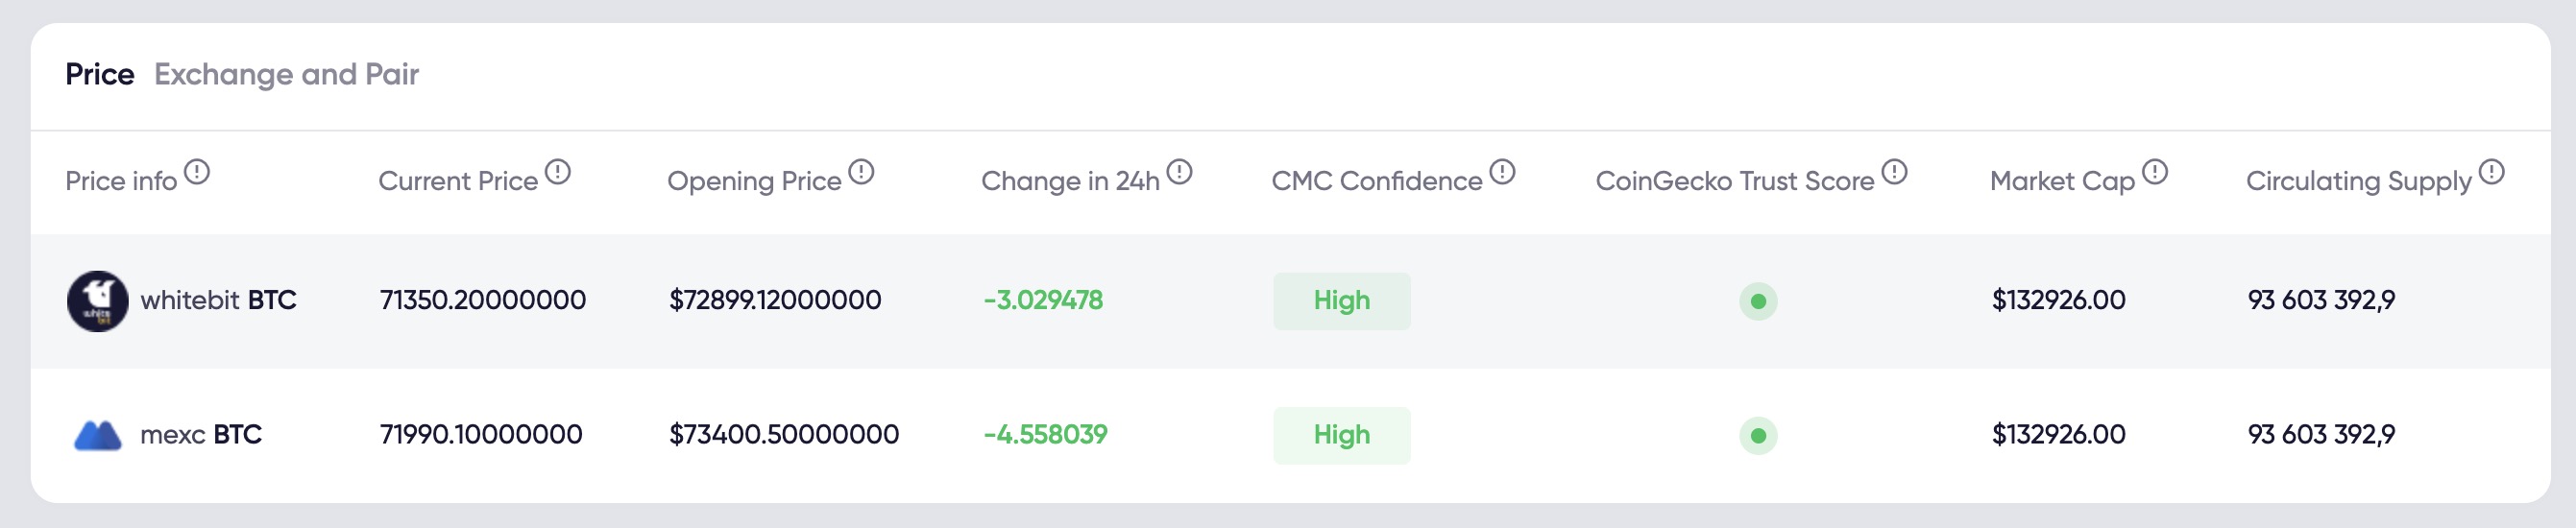Click the Circulating Supply info icon
The width and height of the screenshot is (2576, 528).
2492,172
